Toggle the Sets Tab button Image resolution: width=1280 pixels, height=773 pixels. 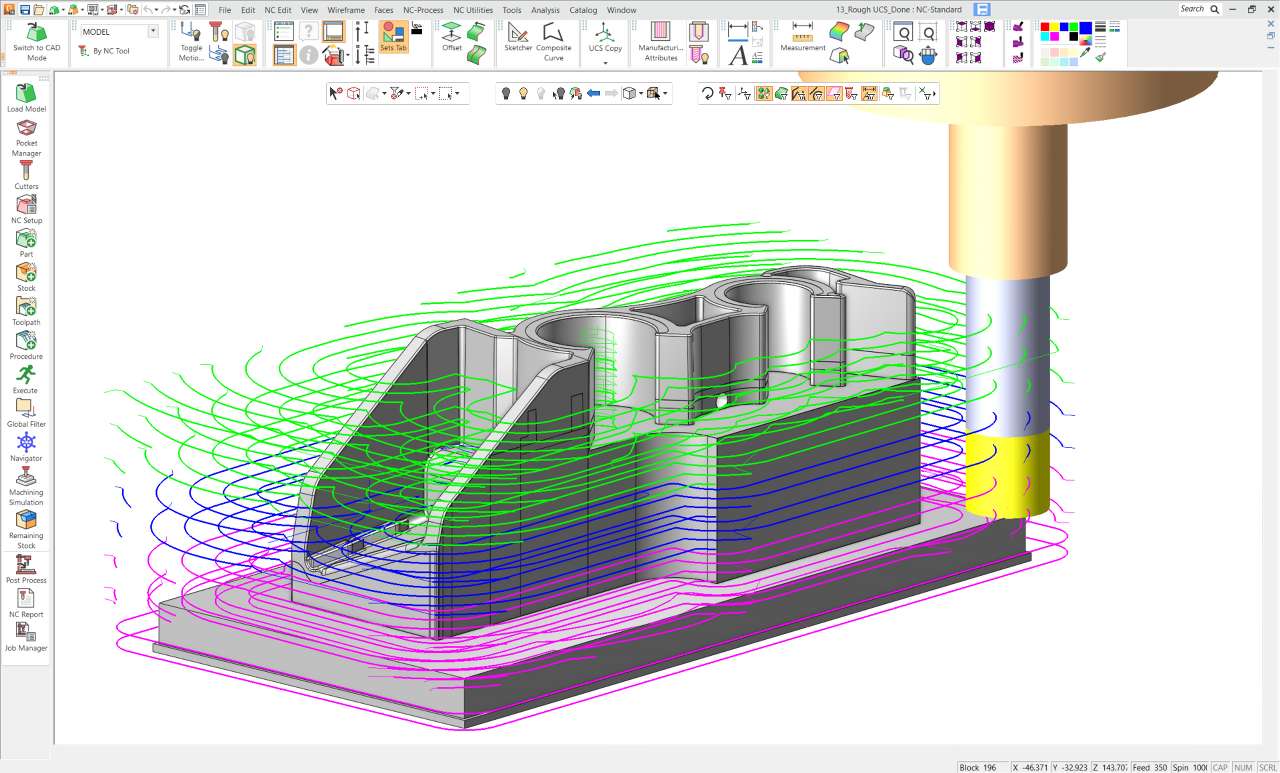393,37
